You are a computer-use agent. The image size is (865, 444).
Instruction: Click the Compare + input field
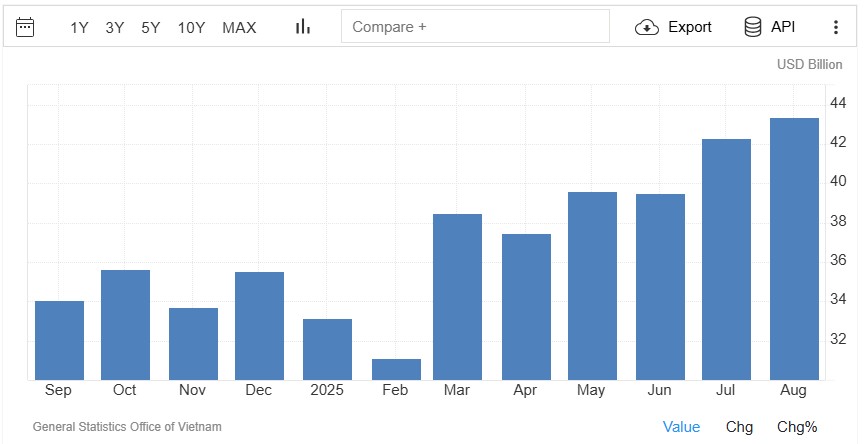(475, 27)
